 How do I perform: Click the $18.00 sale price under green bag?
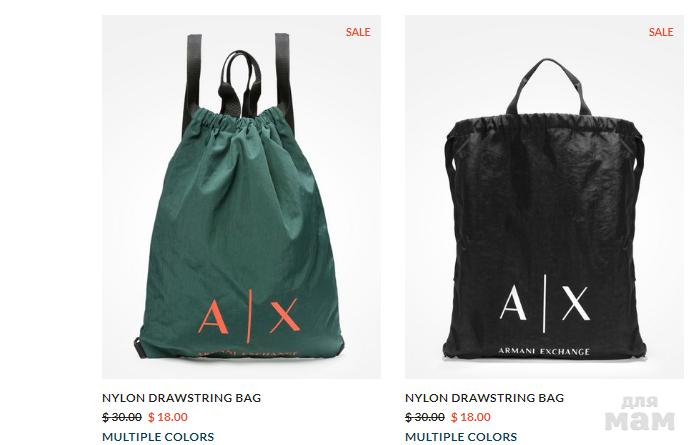coord(168,417)
